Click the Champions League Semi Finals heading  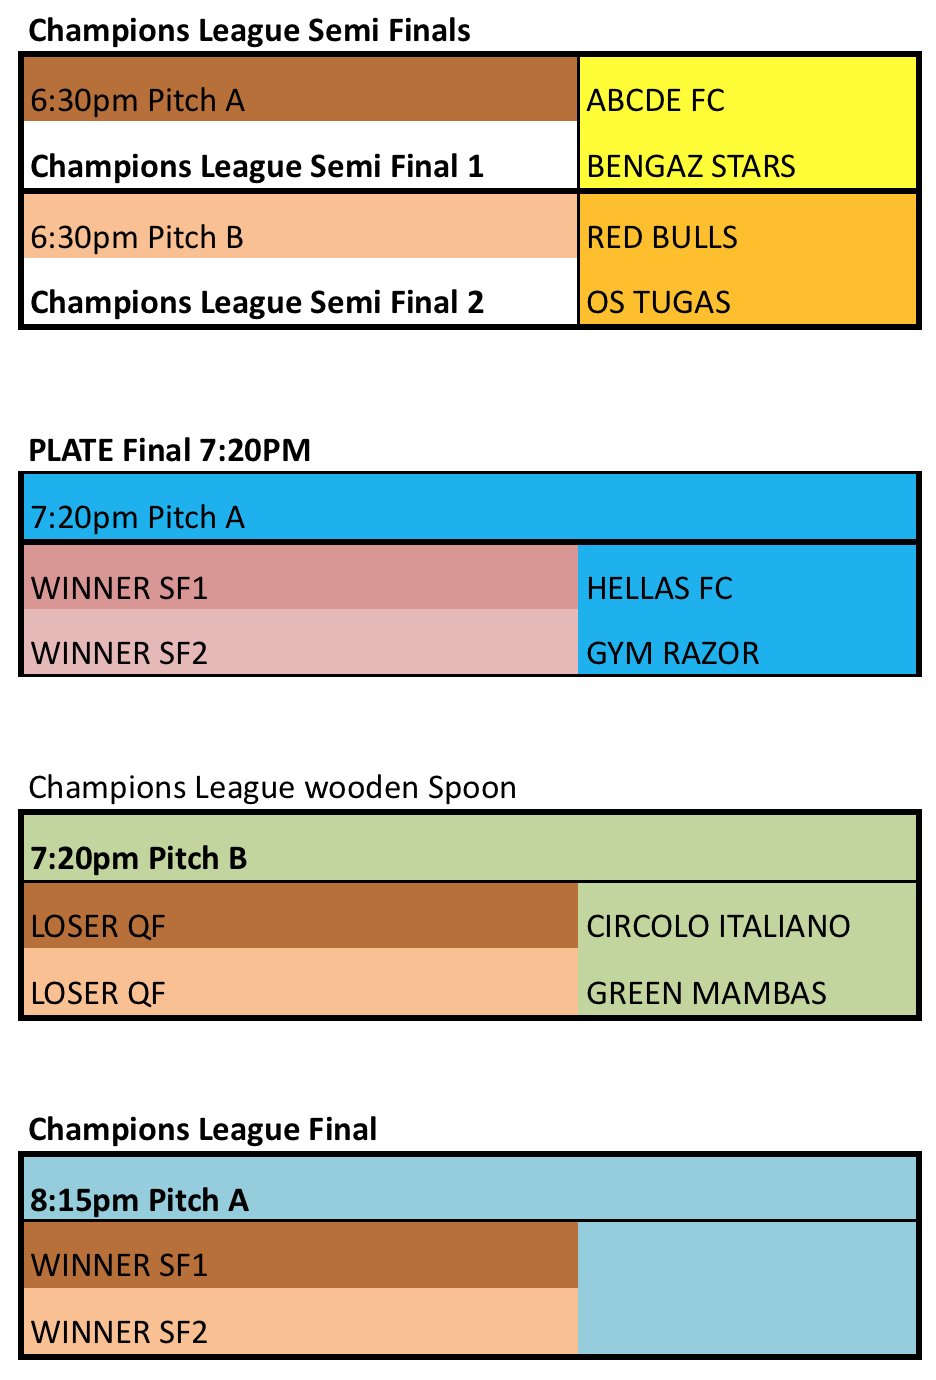[249, 31]
